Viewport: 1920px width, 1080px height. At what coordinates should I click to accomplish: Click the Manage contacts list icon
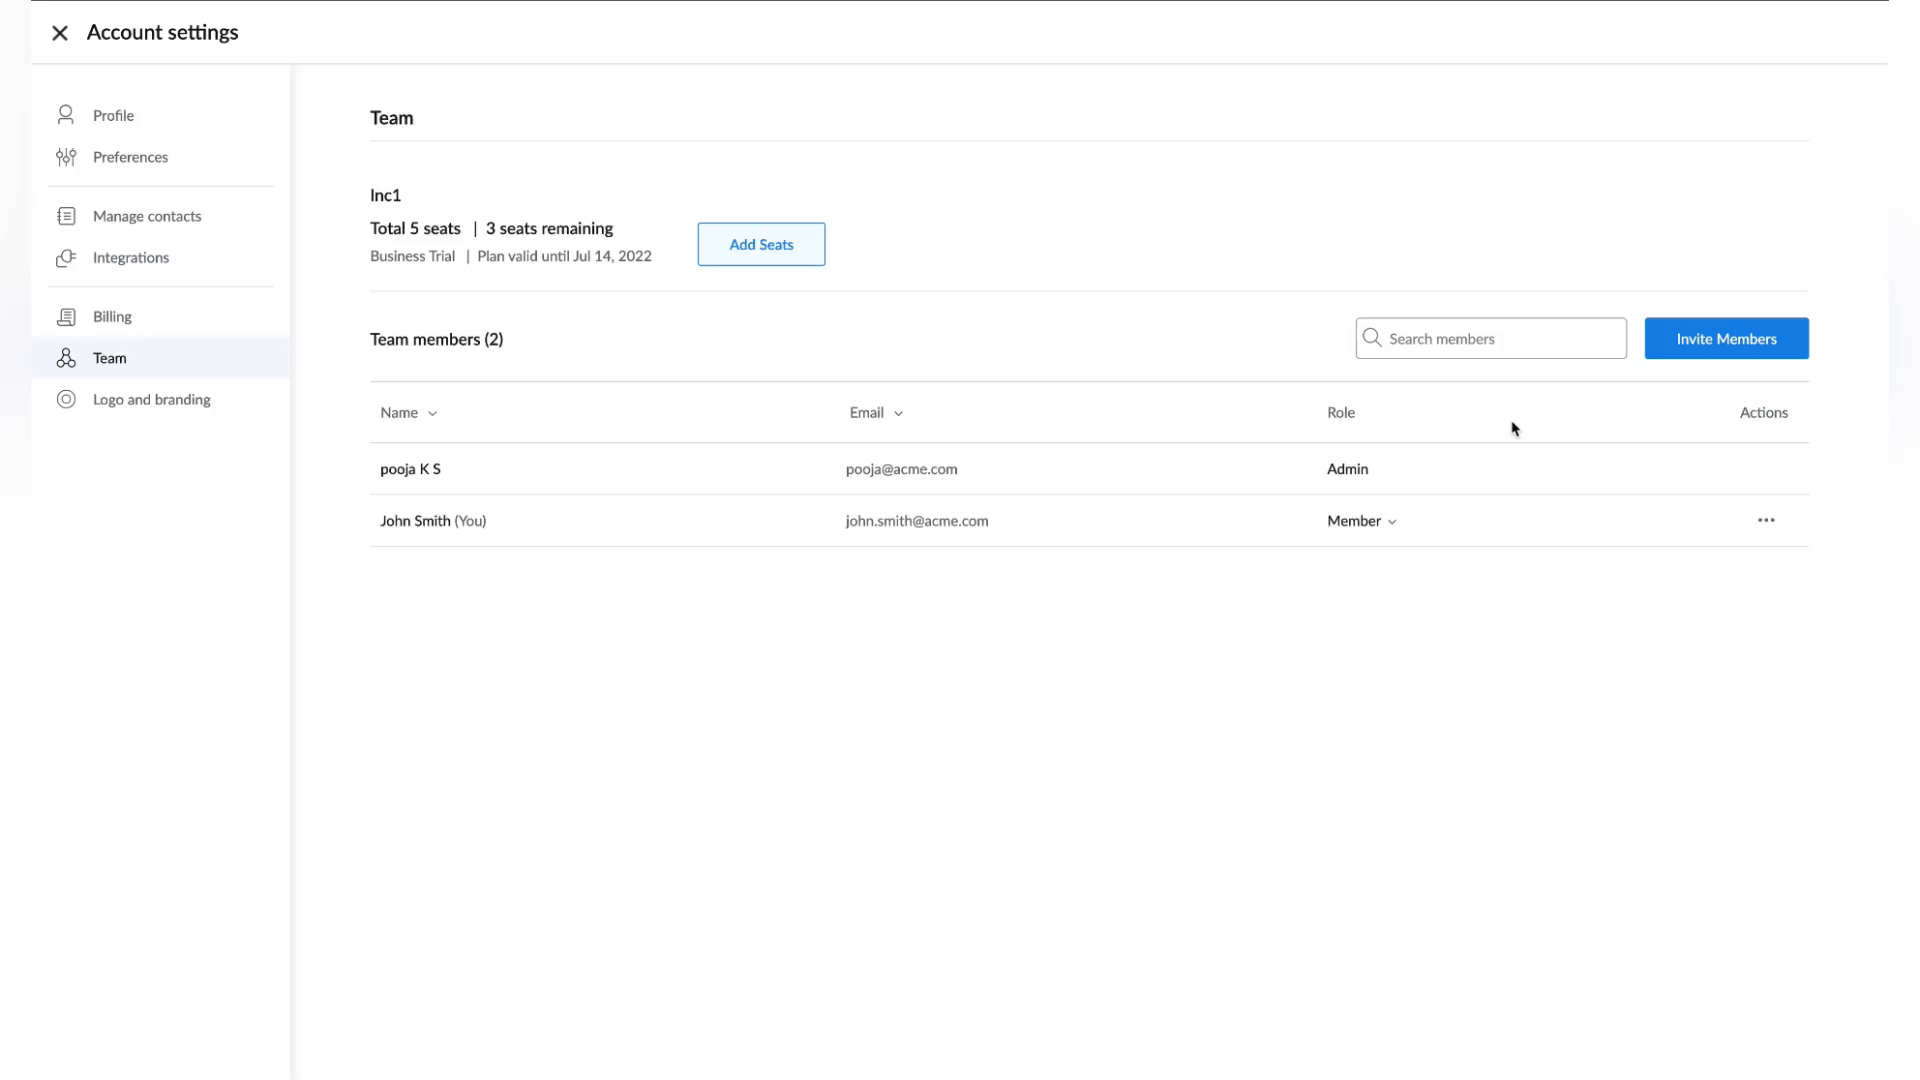[x=66, y=216]
